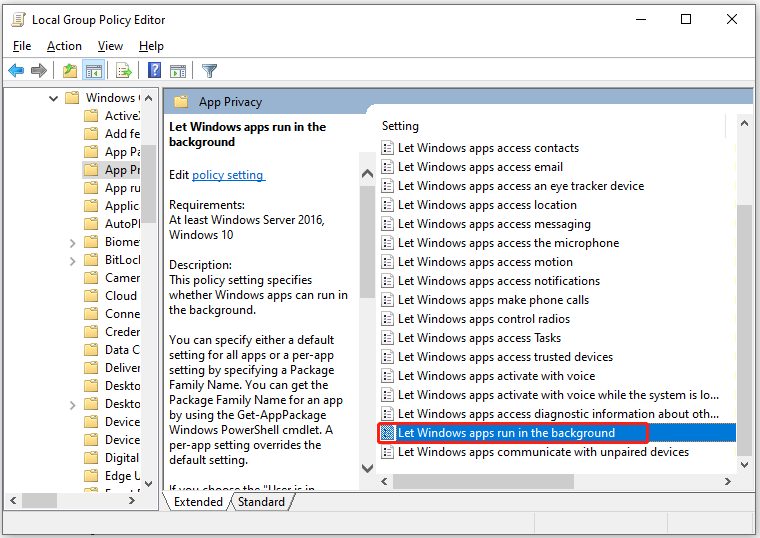
Task: Click policy icon for access motion
Action: pos(387,262)
